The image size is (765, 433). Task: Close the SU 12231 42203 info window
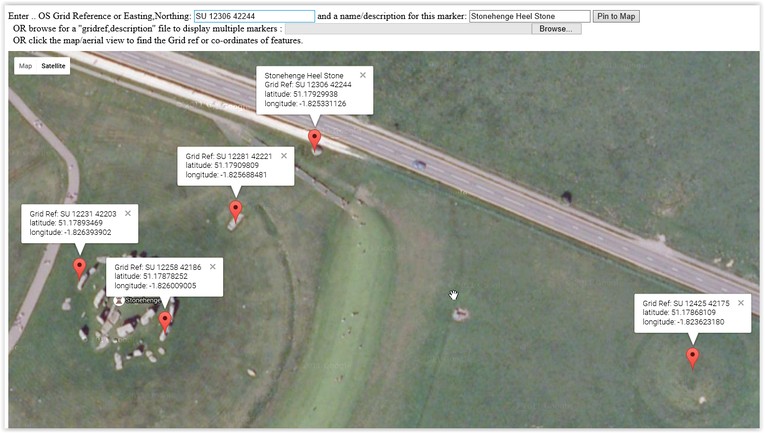coord(128,213)
